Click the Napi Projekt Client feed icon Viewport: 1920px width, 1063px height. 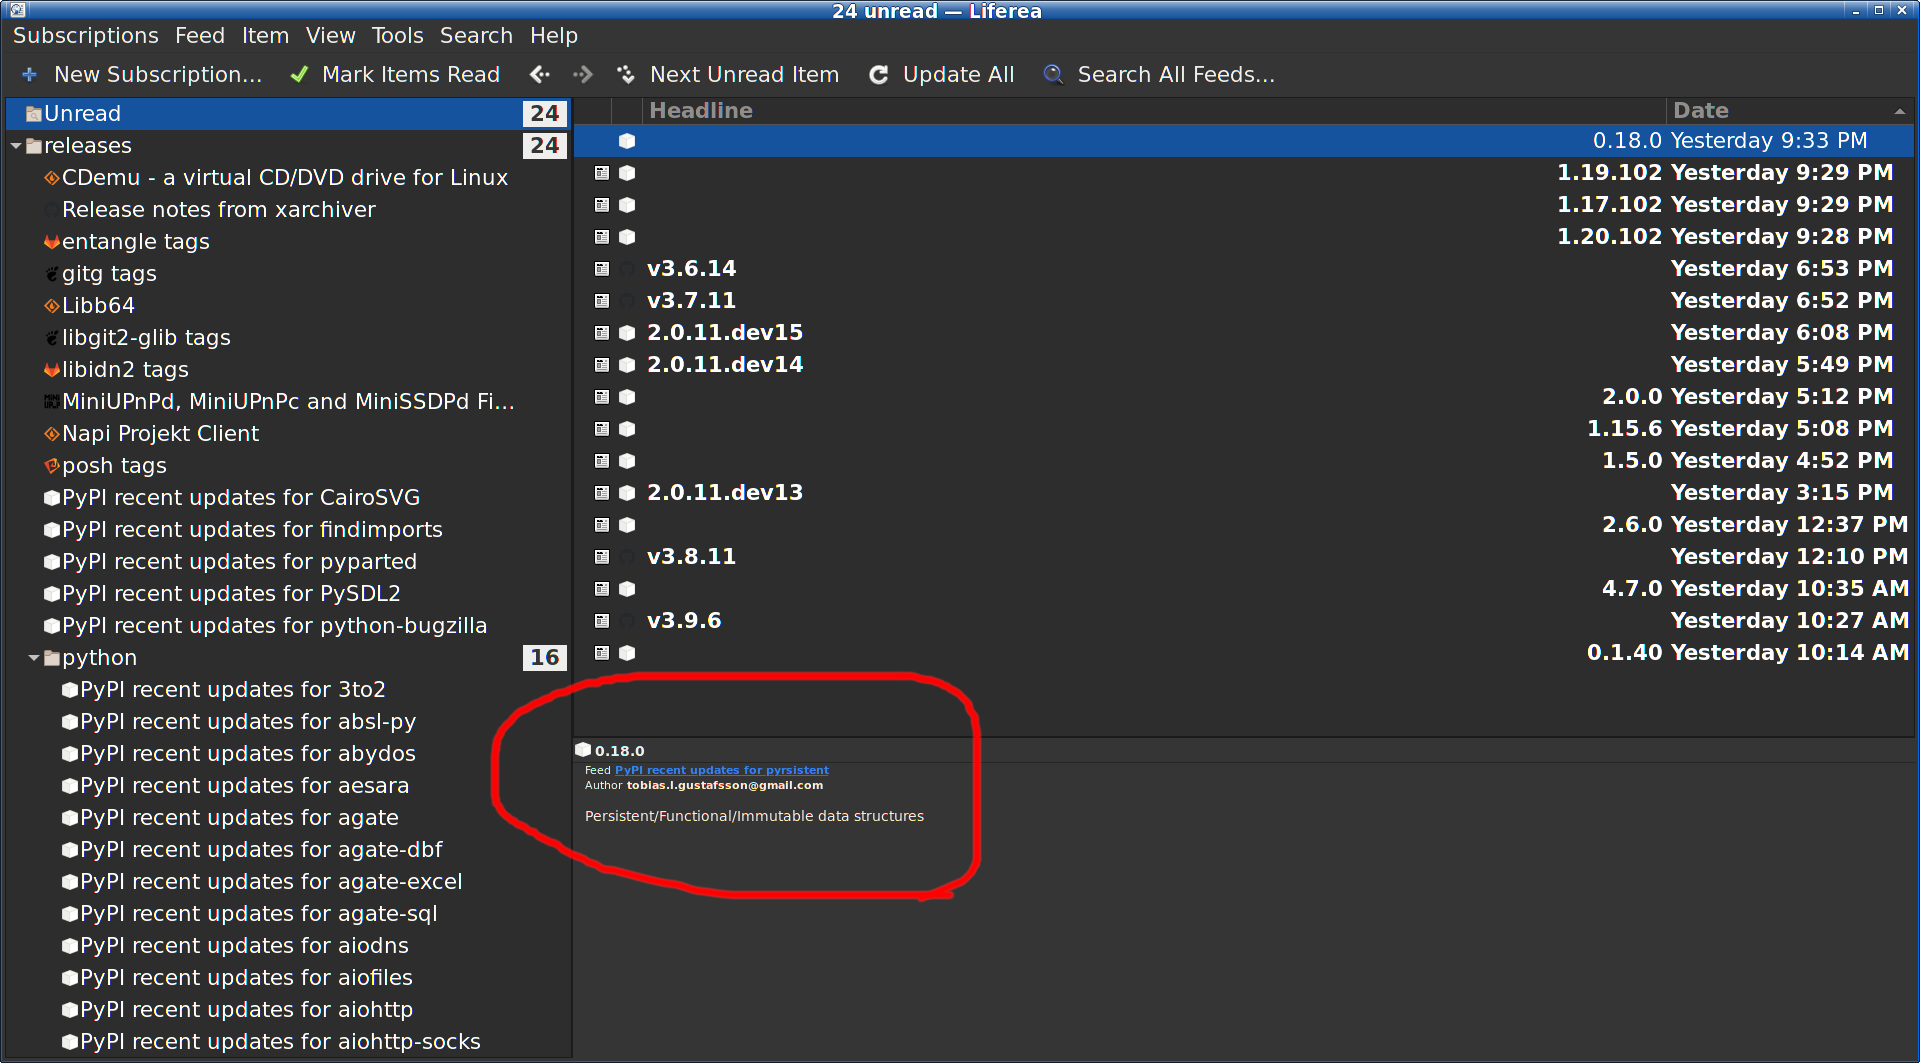(x=52, y=434)
